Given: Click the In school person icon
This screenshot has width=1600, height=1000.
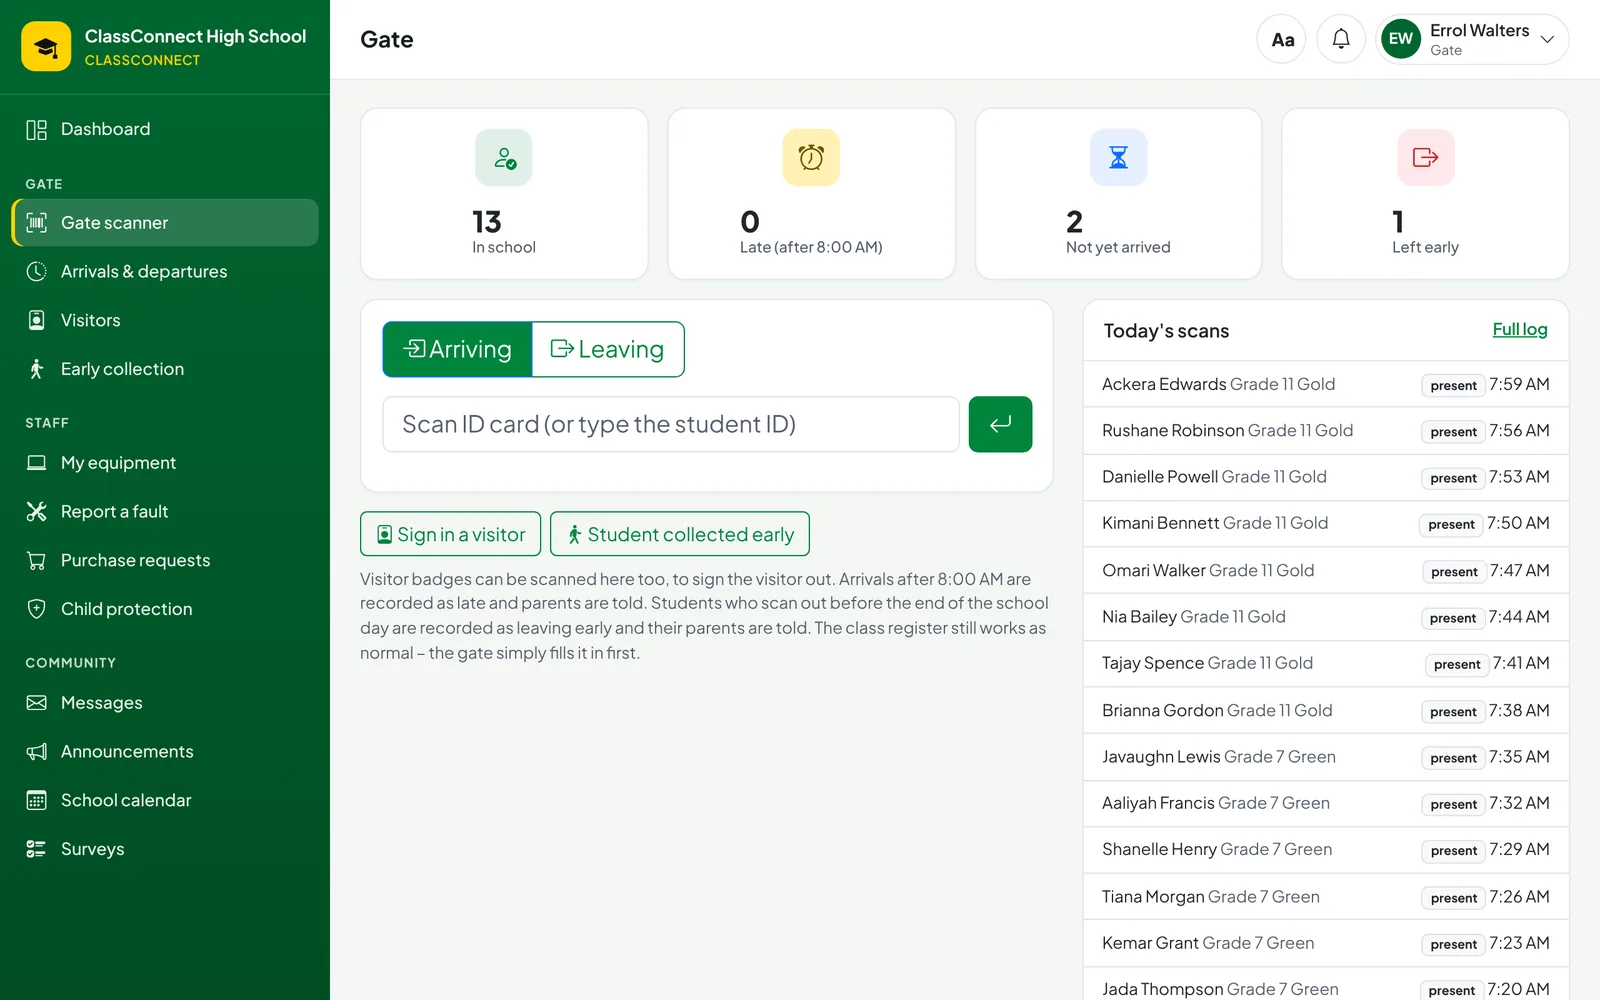Looking at the screenshot, I should [504, 157].
